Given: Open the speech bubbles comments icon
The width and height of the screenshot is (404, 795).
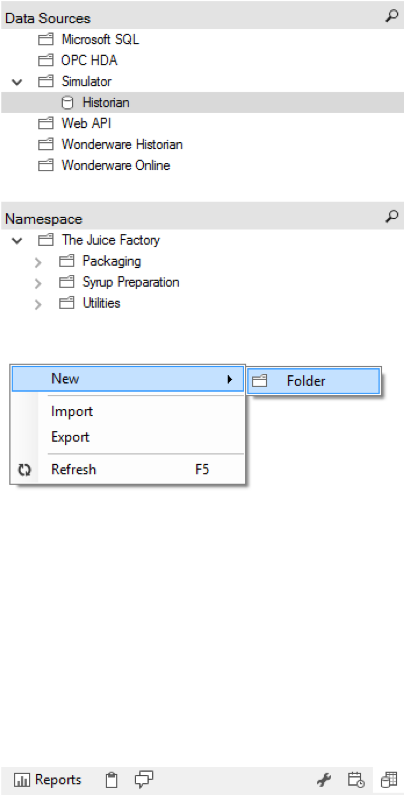Looking at the screenshot, I should (144, 779).
